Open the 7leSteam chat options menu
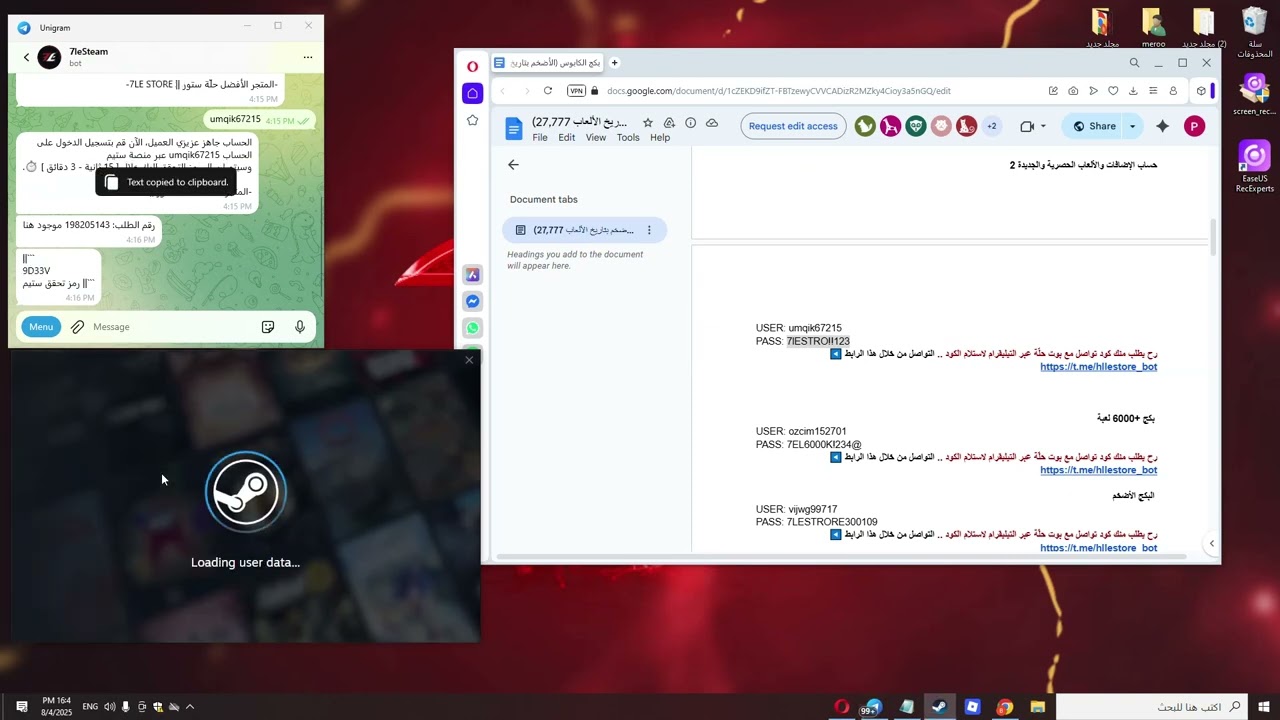 point(308,57)
